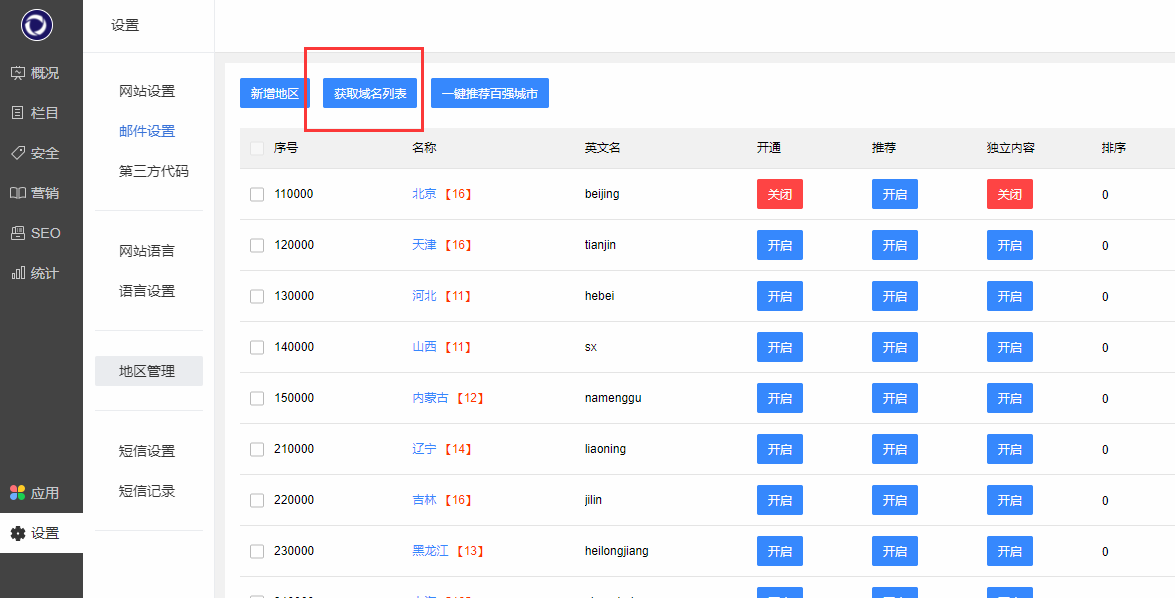Click the English name 'beijing'
Viewport: 1175px width, 598px height.
click(x=602, y=194)
